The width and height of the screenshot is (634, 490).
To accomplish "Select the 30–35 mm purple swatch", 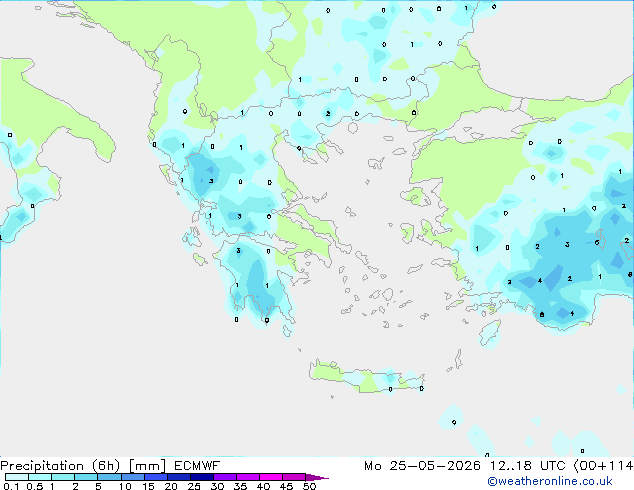I will (224, 477).
